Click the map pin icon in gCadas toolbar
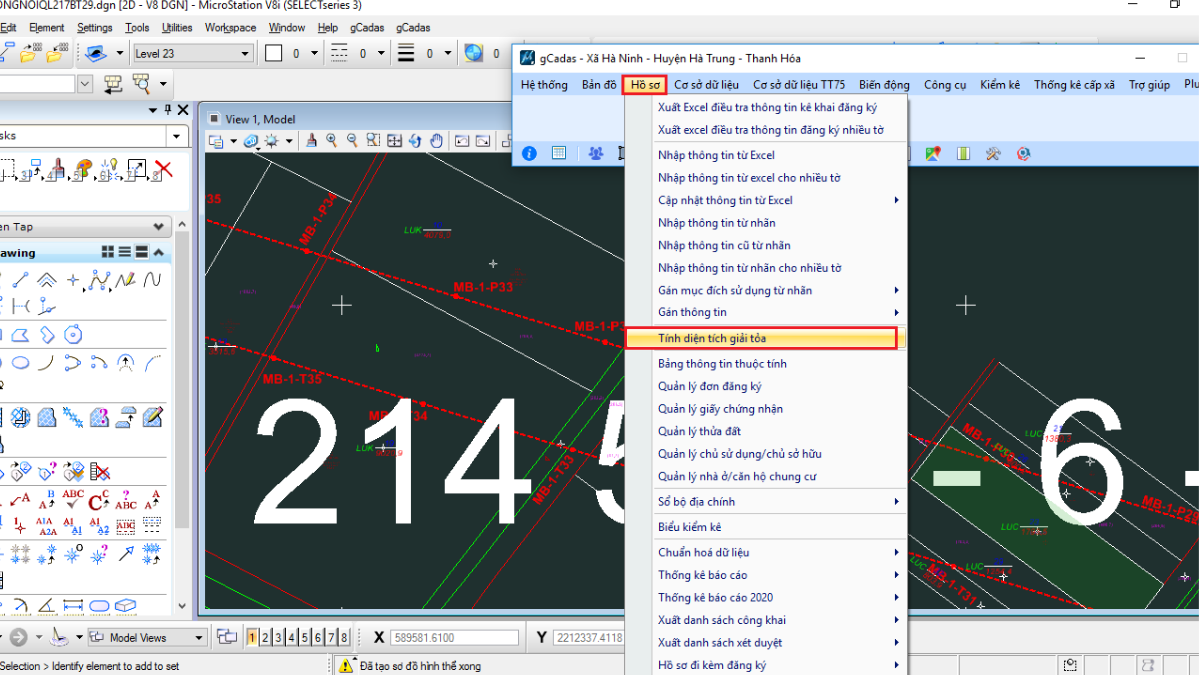 (x=933, y=154)
